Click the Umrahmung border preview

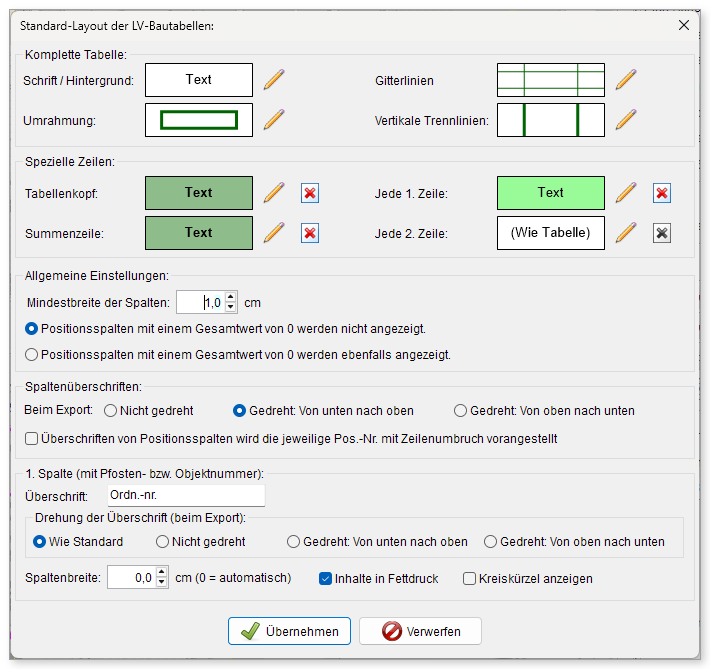(199, 120)
